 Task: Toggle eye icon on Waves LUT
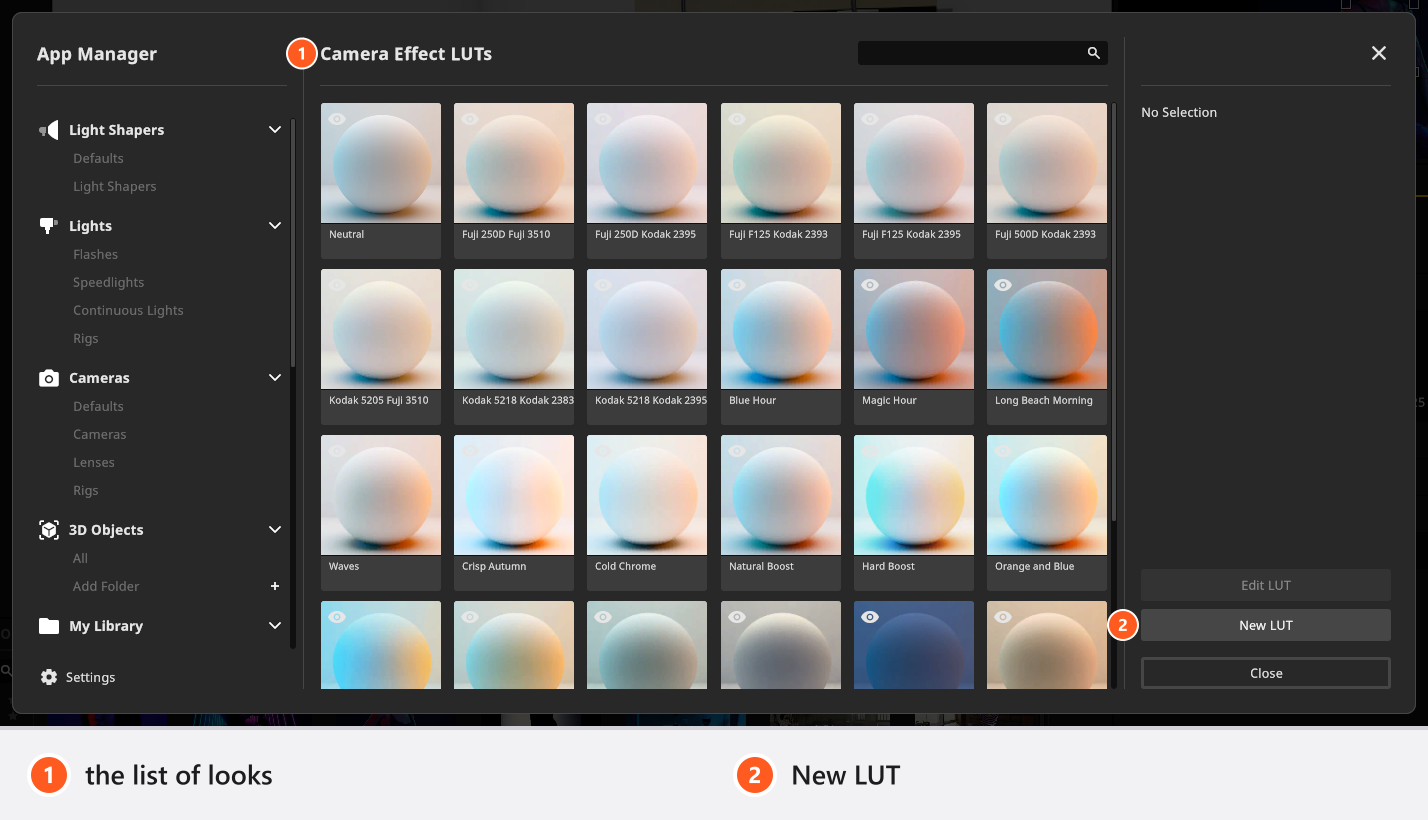pyautogui.click(x=337, y=451)
